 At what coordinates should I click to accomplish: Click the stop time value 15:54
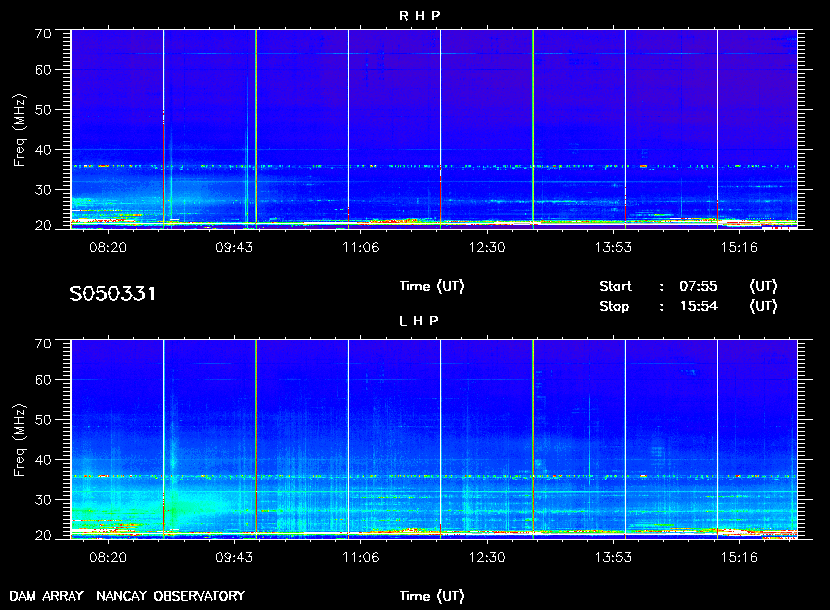[699, 306]
